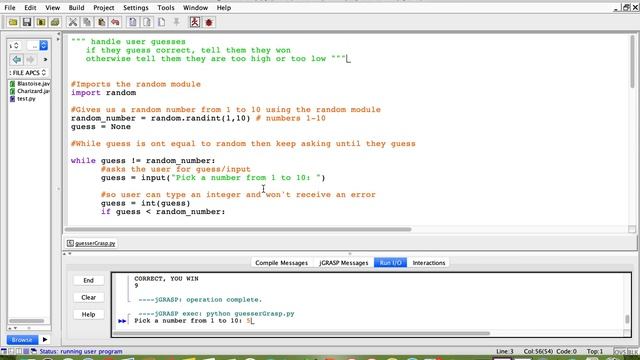Select the Run I/O tab
640x360 pixels.
pos(390,262)
